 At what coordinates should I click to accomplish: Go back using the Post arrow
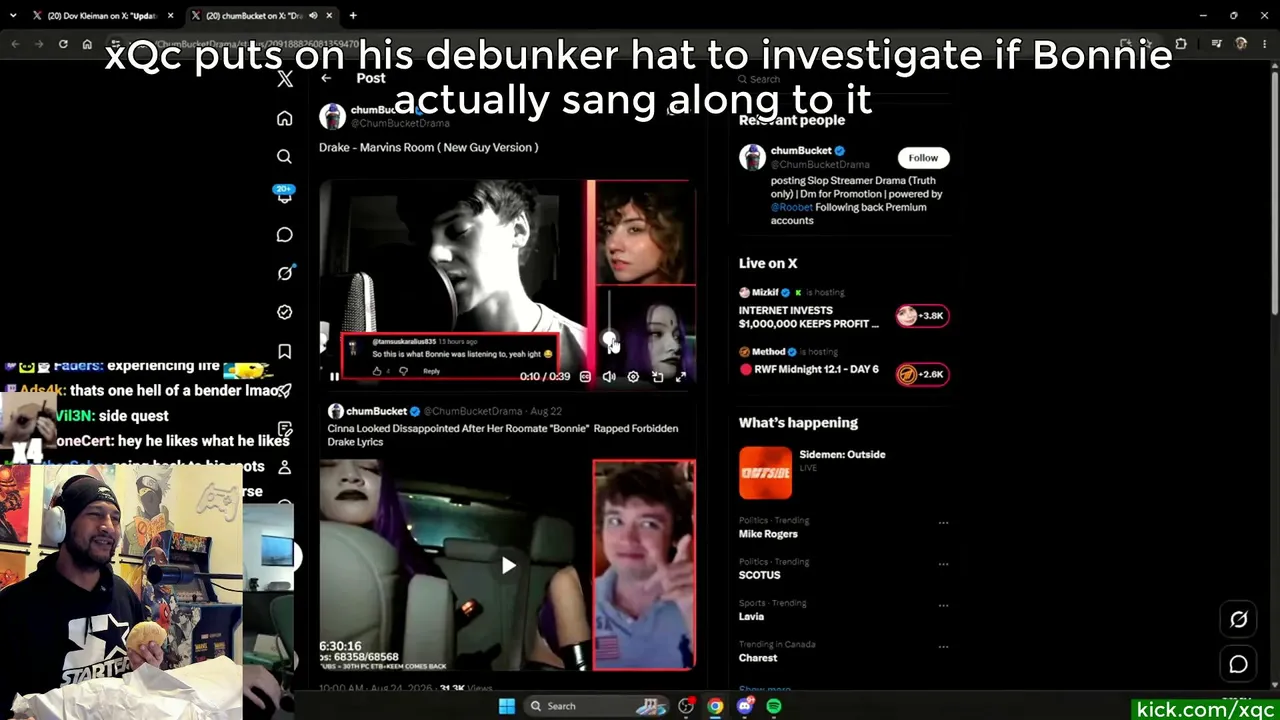326,78
